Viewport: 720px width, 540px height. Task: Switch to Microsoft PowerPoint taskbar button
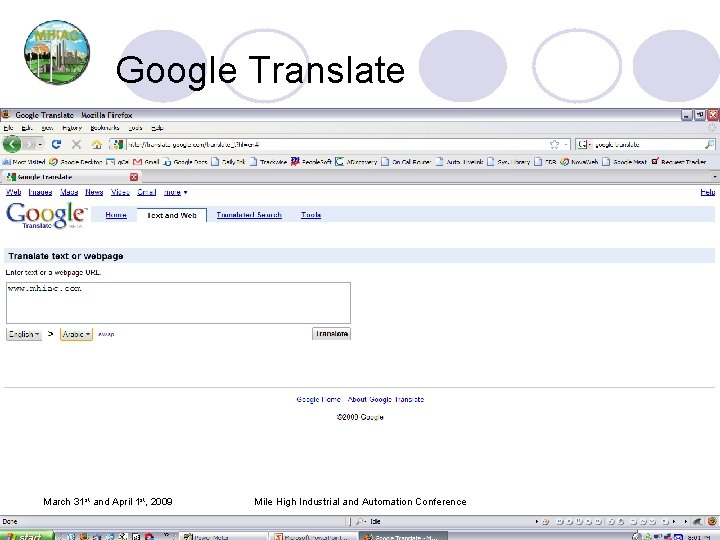click(312, 536)
